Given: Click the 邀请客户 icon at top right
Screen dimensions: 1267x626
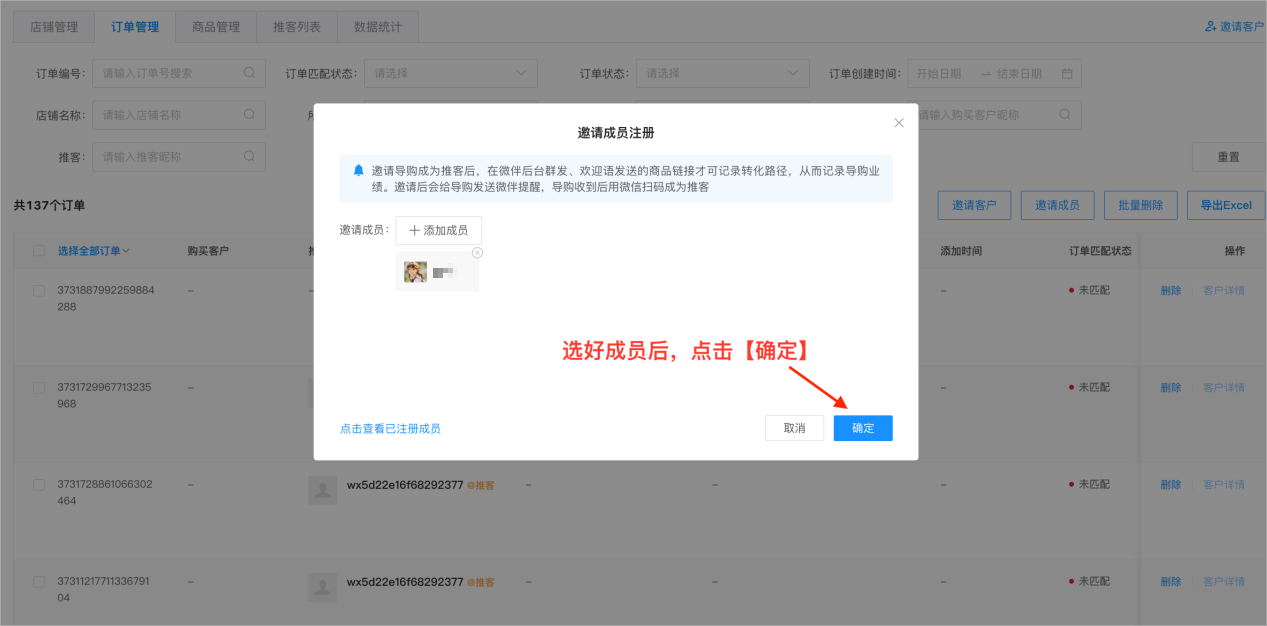Looking at the screenshot, I should click(x=1209, y=27).
